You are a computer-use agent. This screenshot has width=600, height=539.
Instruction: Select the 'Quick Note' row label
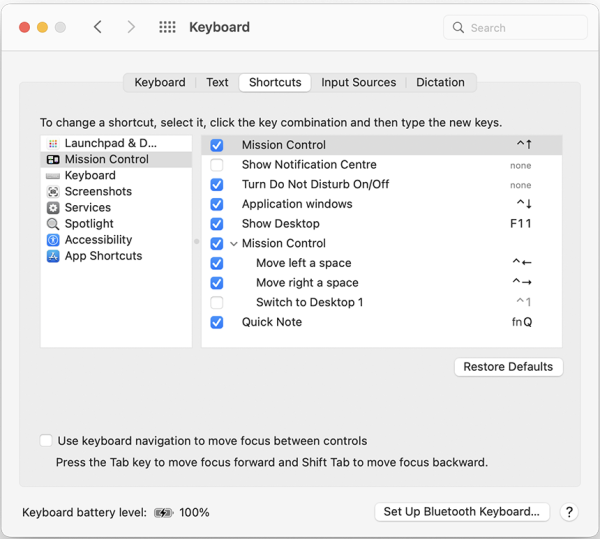pos(272,322)
